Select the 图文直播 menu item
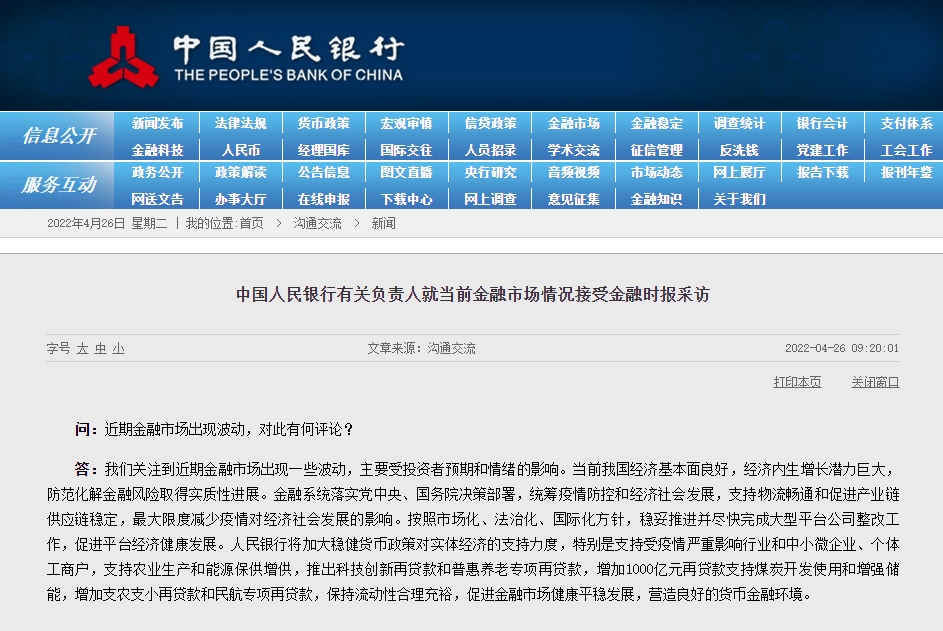 [406, 172]
